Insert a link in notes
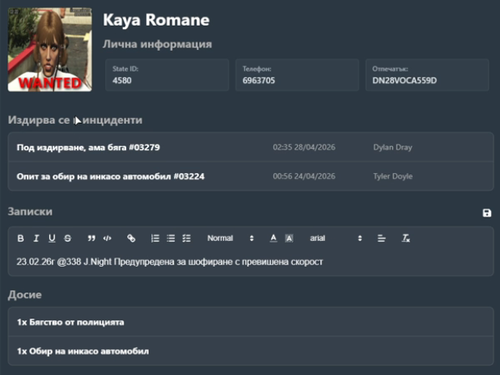 click(x=131, y=238)
